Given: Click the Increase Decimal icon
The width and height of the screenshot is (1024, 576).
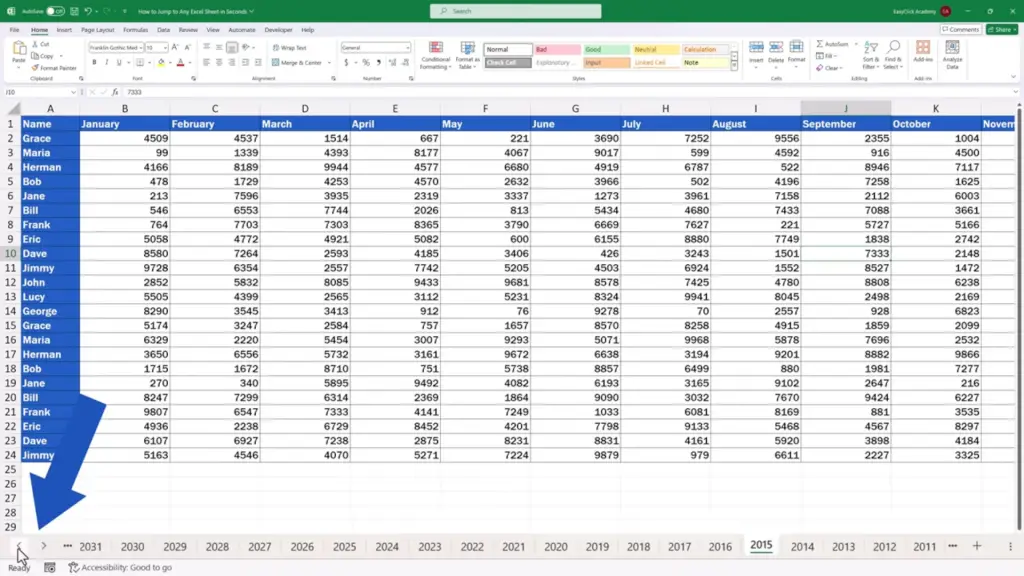Looking at the screenshot, I should click(392, 63).
